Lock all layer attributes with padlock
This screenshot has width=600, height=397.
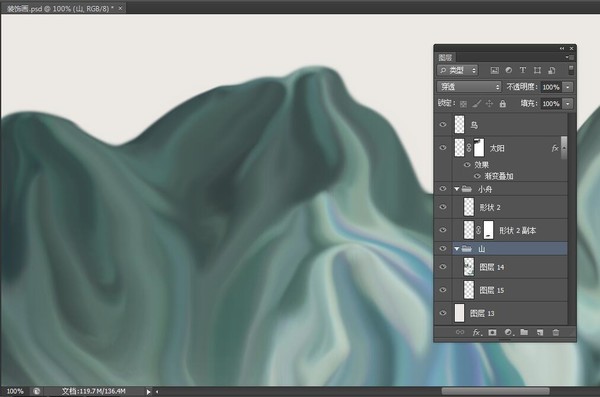pos(503,104)
